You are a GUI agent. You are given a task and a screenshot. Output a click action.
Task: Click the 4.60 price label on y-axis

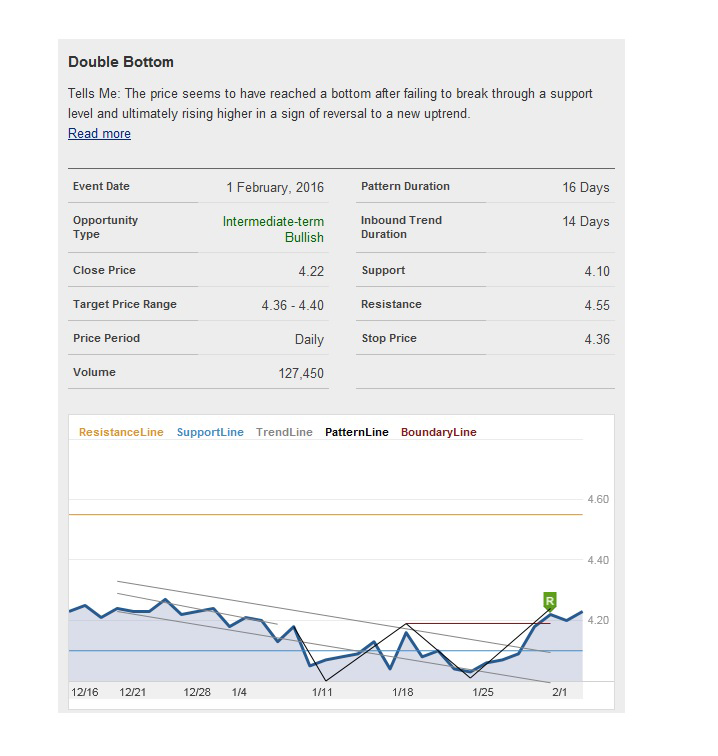tap(596, 500)
